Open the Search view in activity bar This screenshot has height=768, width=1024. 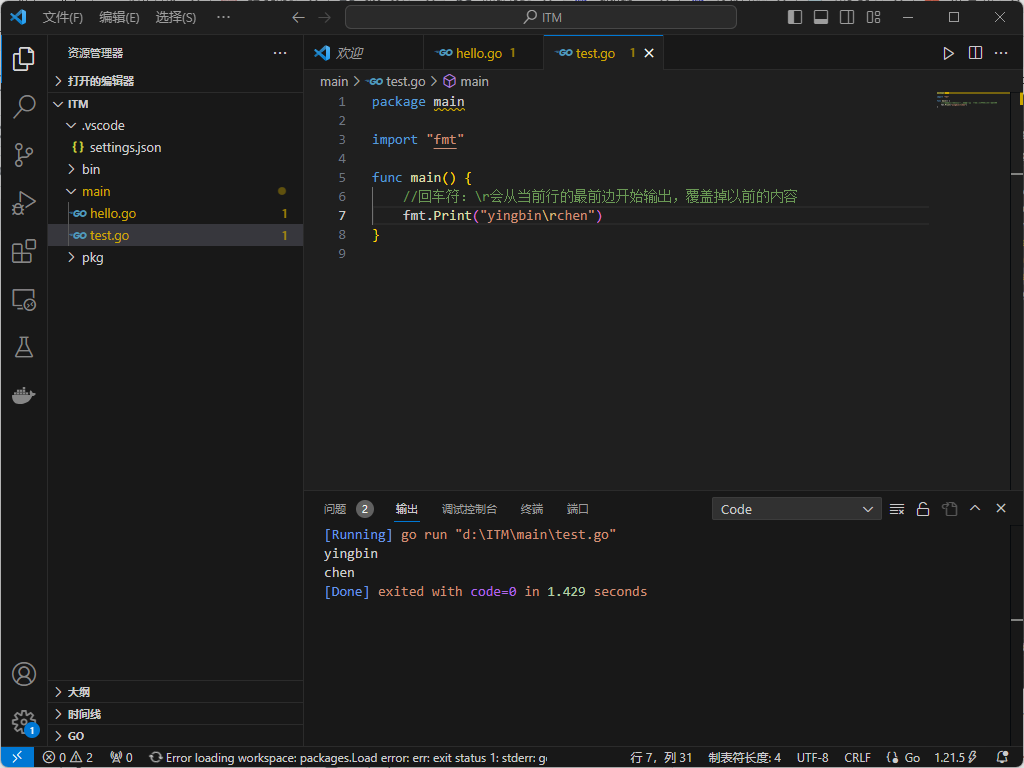24,107
